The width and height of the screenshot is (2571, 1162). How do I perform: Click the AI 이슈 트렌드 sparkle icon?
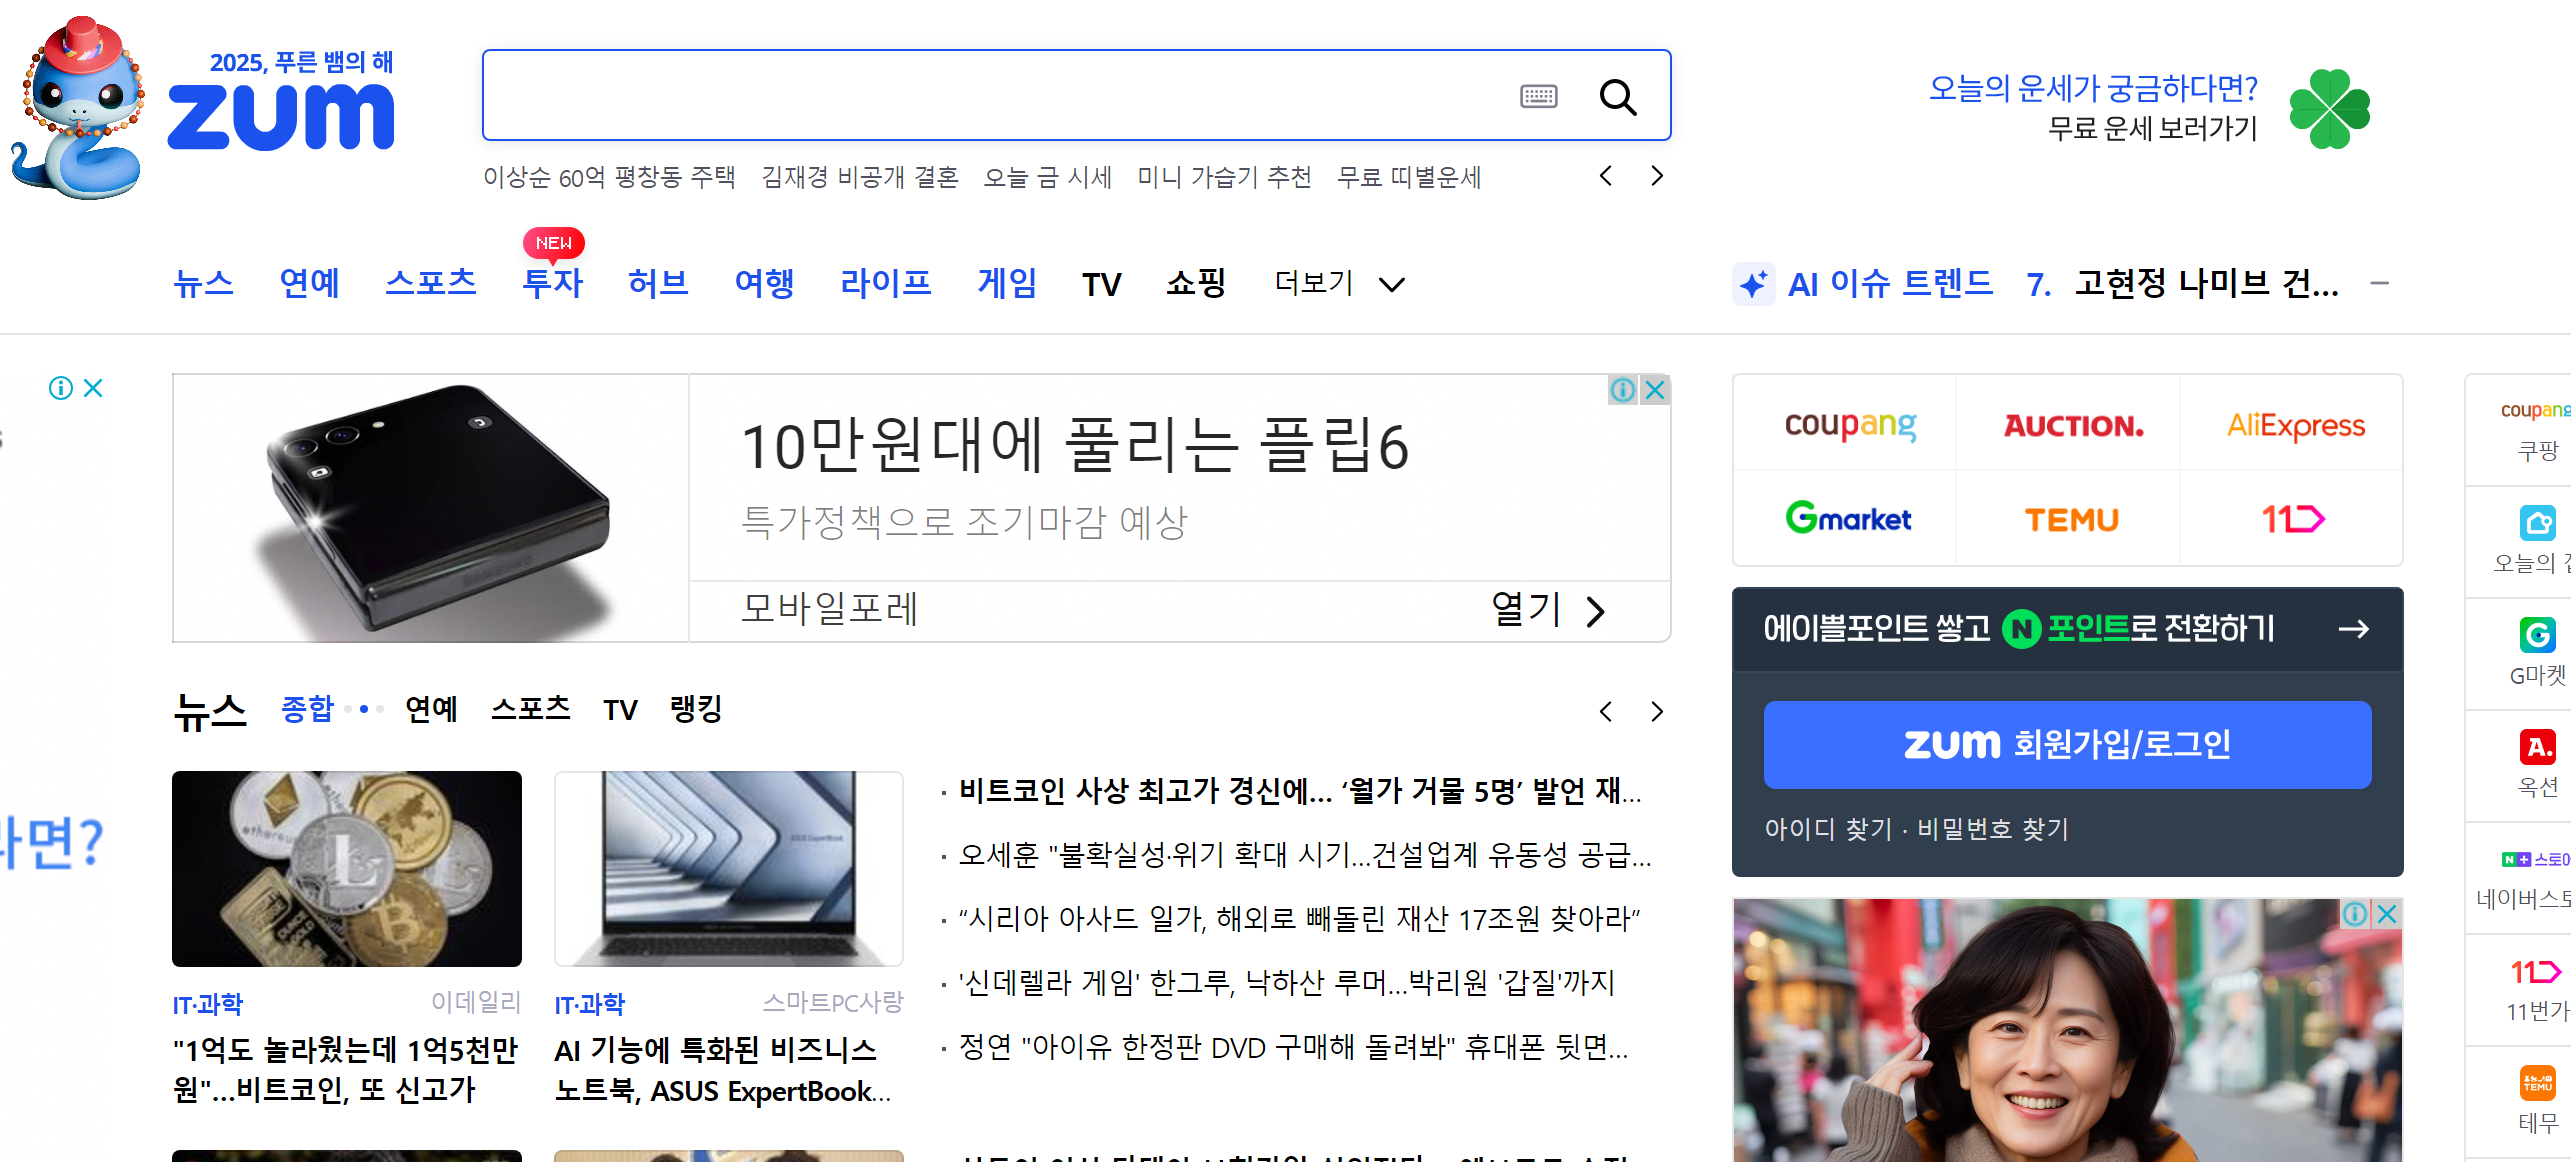[x=1753, y=285]
